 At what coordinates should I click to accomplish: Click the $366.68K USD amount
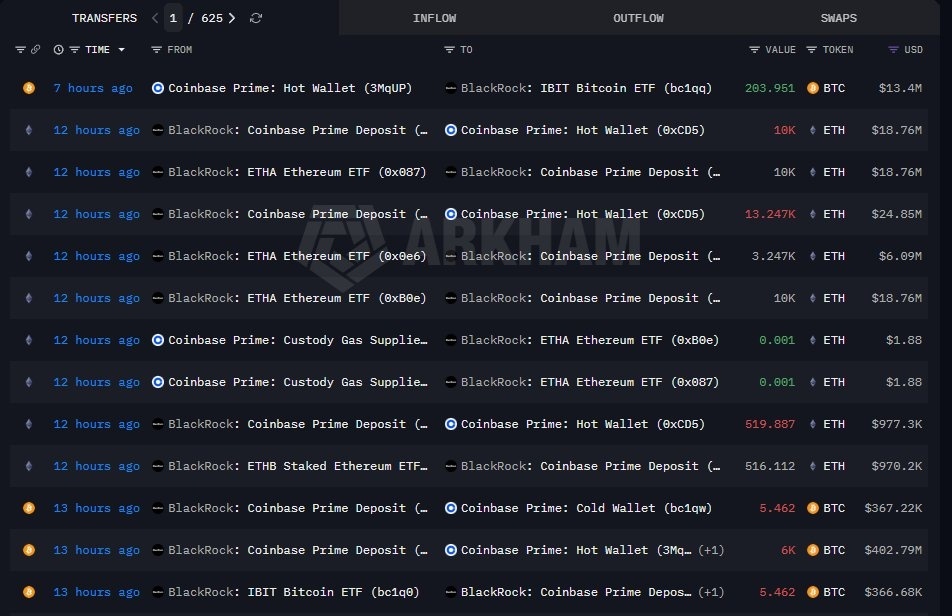click(893, 592)
